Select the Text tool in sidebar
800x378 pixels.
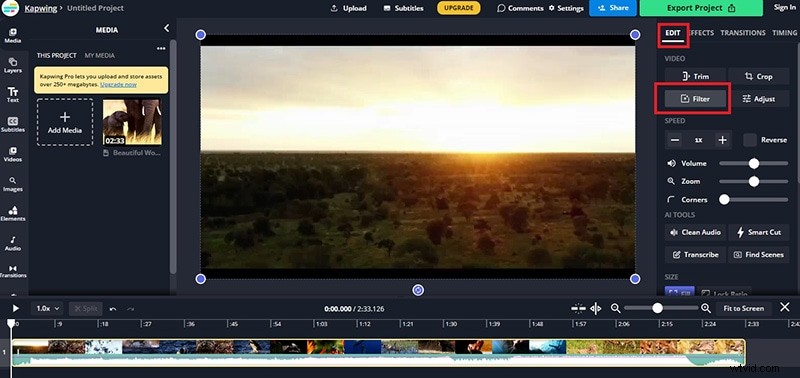[13, 94]
